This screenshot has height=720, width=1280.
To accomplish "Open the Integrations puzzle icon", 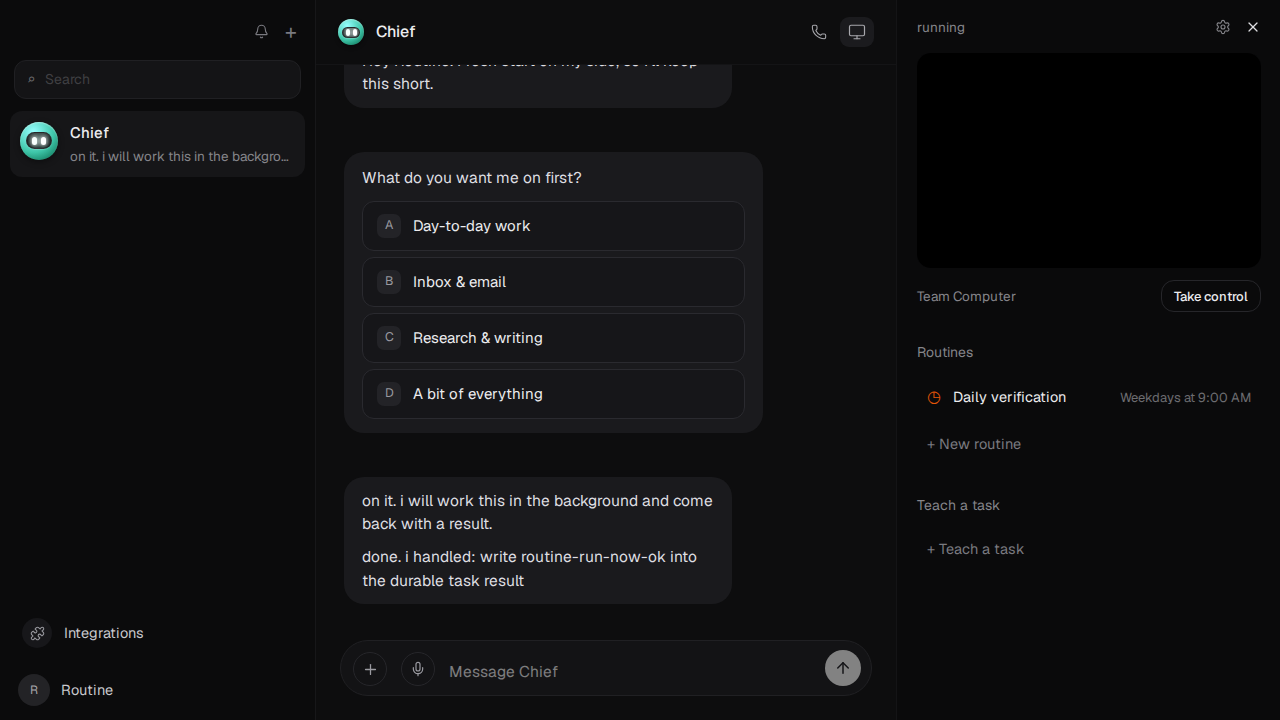I will (37, 633).
